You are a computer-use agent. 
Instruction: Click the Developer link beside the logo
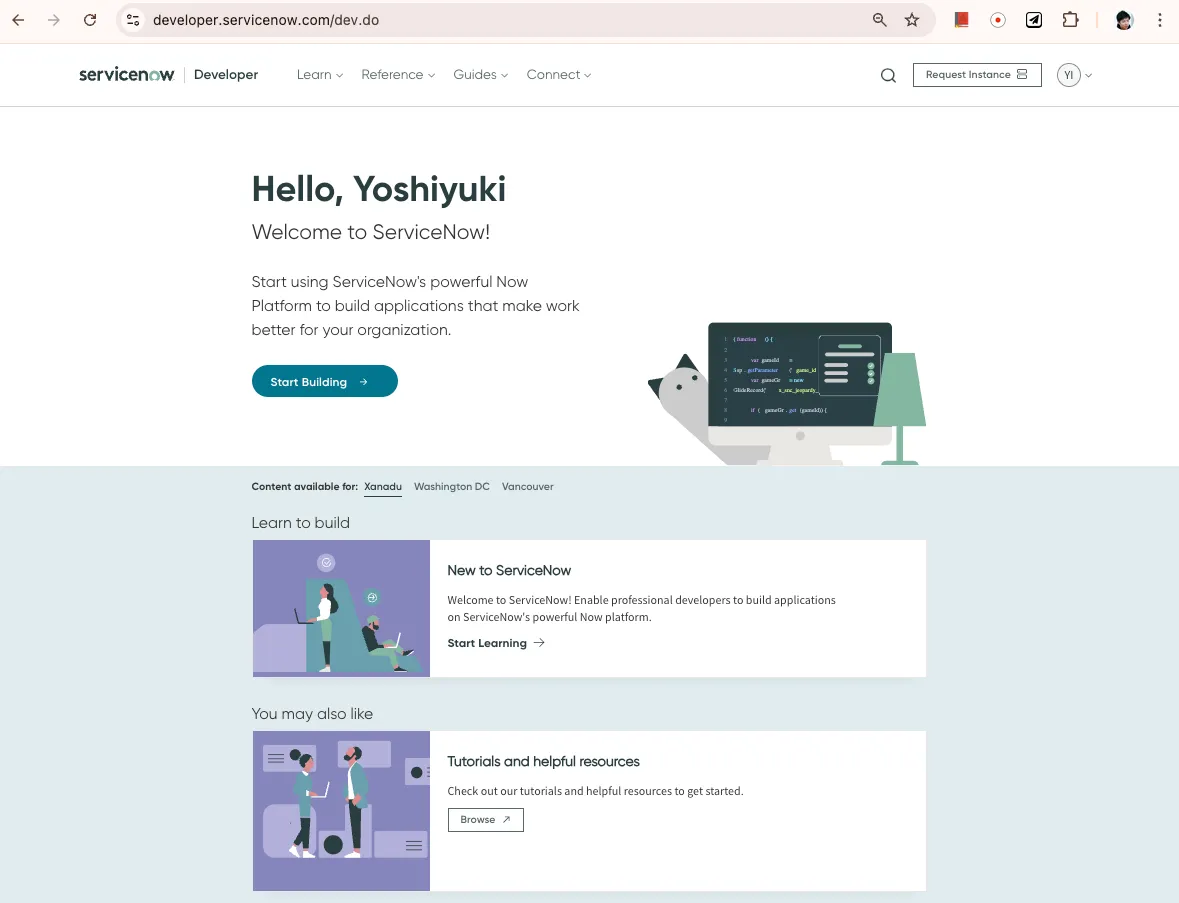click(x=226, y=74)
